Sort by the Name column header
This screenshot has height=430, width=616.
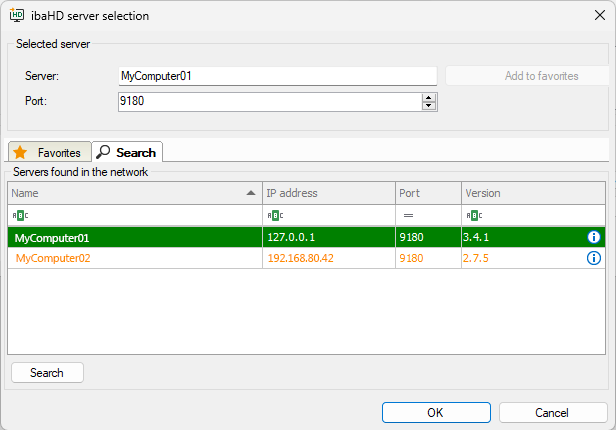135,193
